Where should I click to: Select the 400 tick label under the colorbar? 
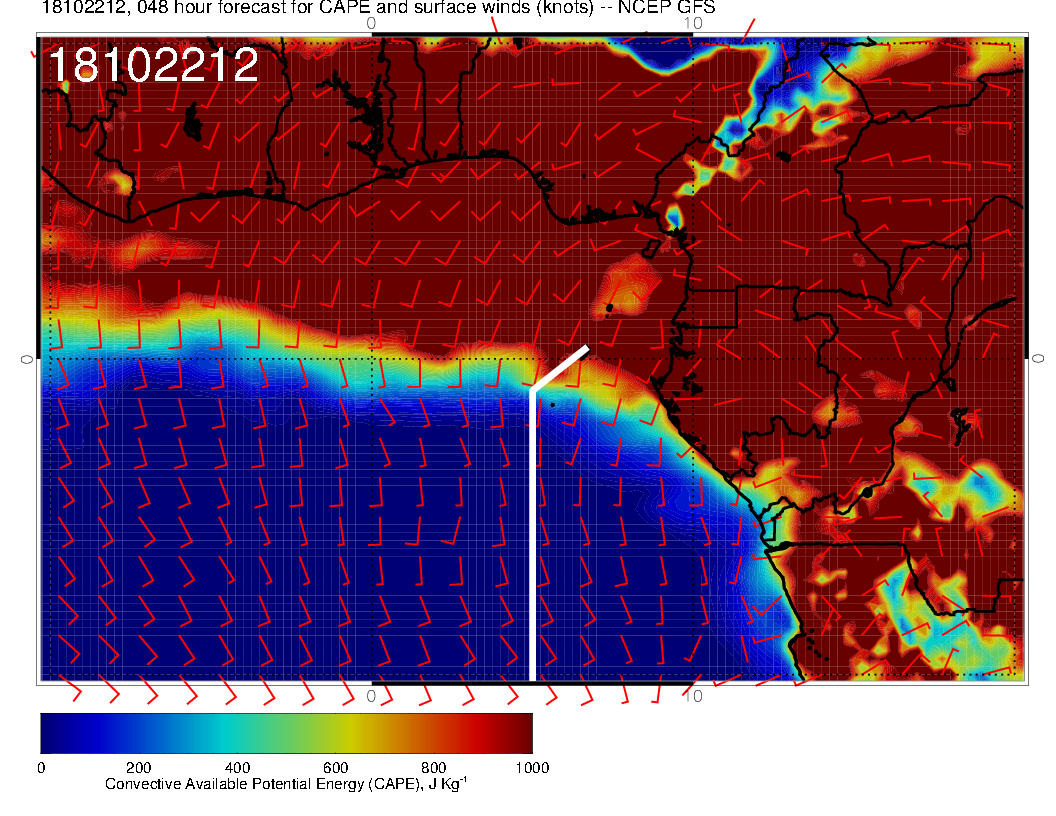click(236, 768)
